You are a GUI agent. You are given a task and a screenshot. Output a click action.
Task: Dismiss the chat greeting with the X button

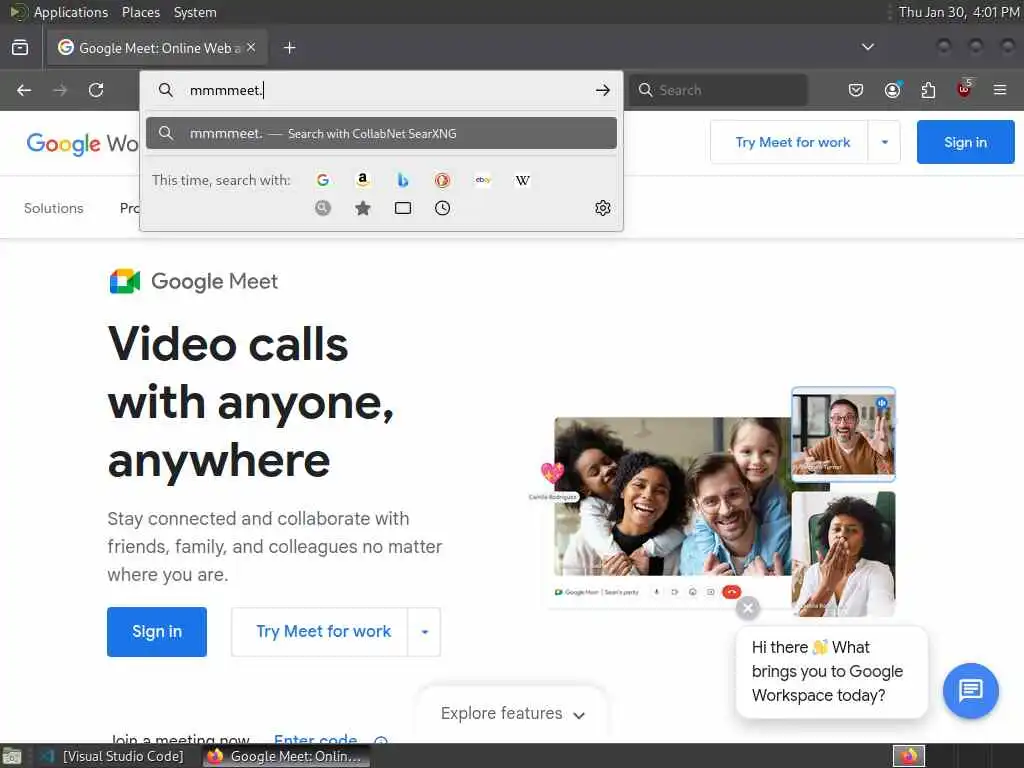(x=748, y=608)
